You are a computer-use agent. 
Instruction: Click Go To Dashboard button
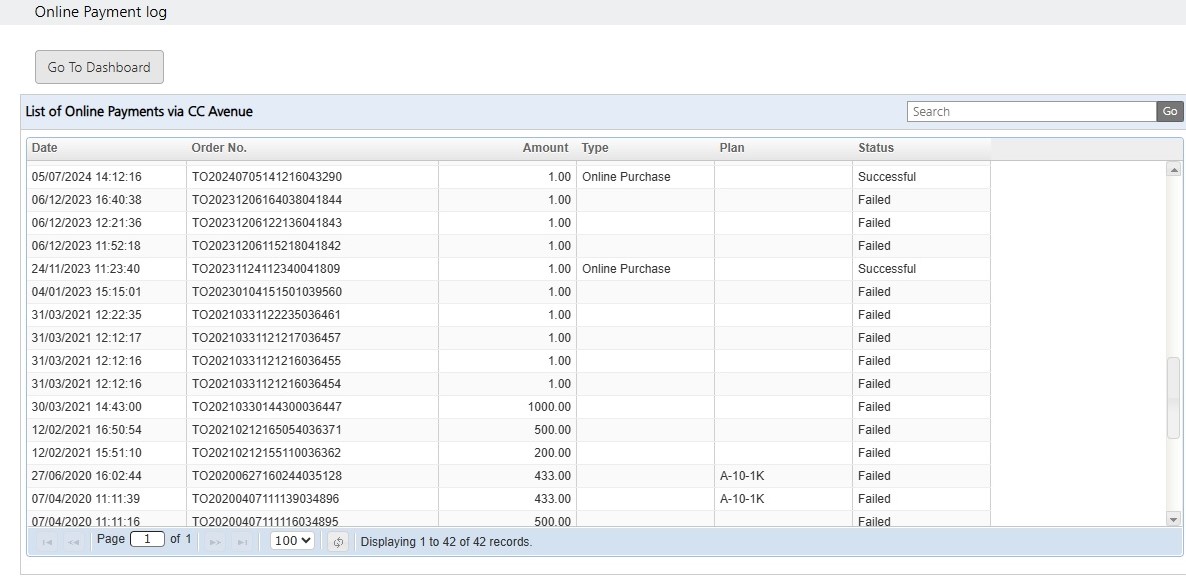click(x=99, y=67)
